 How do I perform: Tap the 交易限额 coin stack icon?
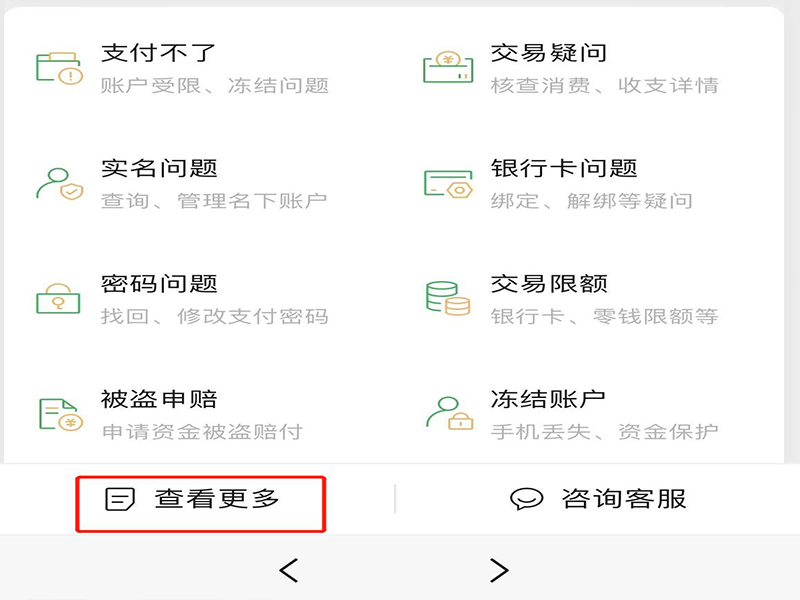(x=448, y=298)
